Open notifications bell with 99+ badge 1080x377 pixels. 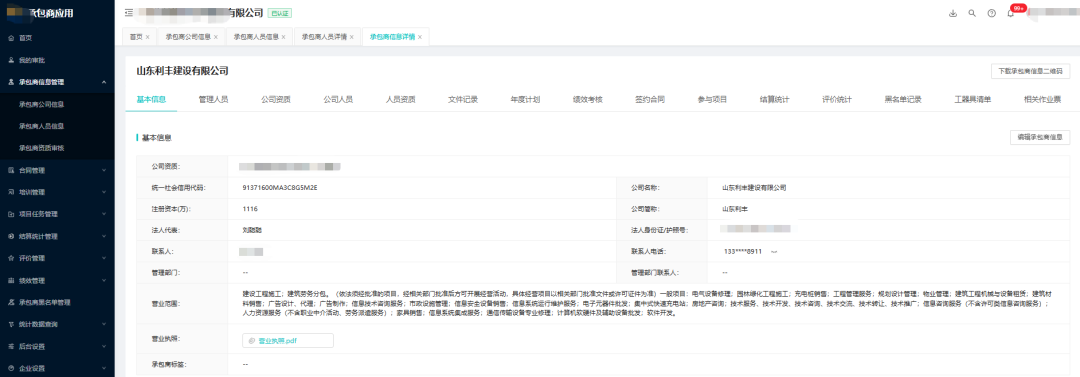1011,13
